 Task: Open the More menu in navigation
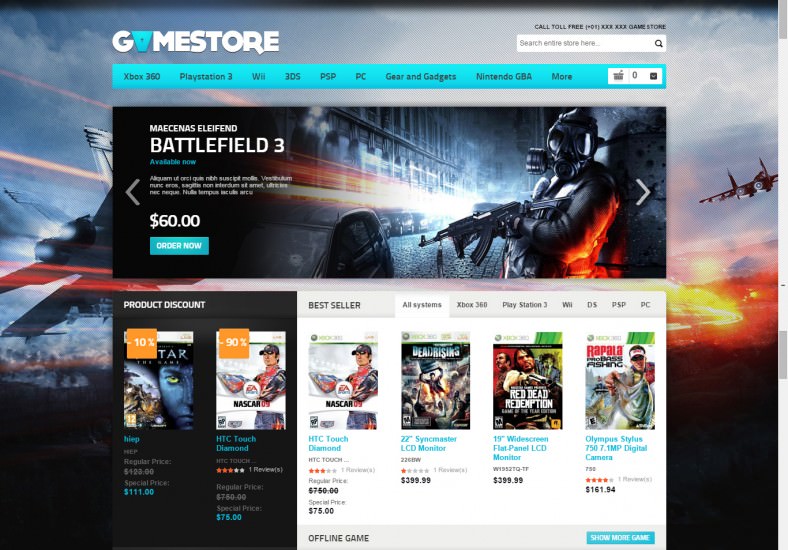[x=562, y=76]
